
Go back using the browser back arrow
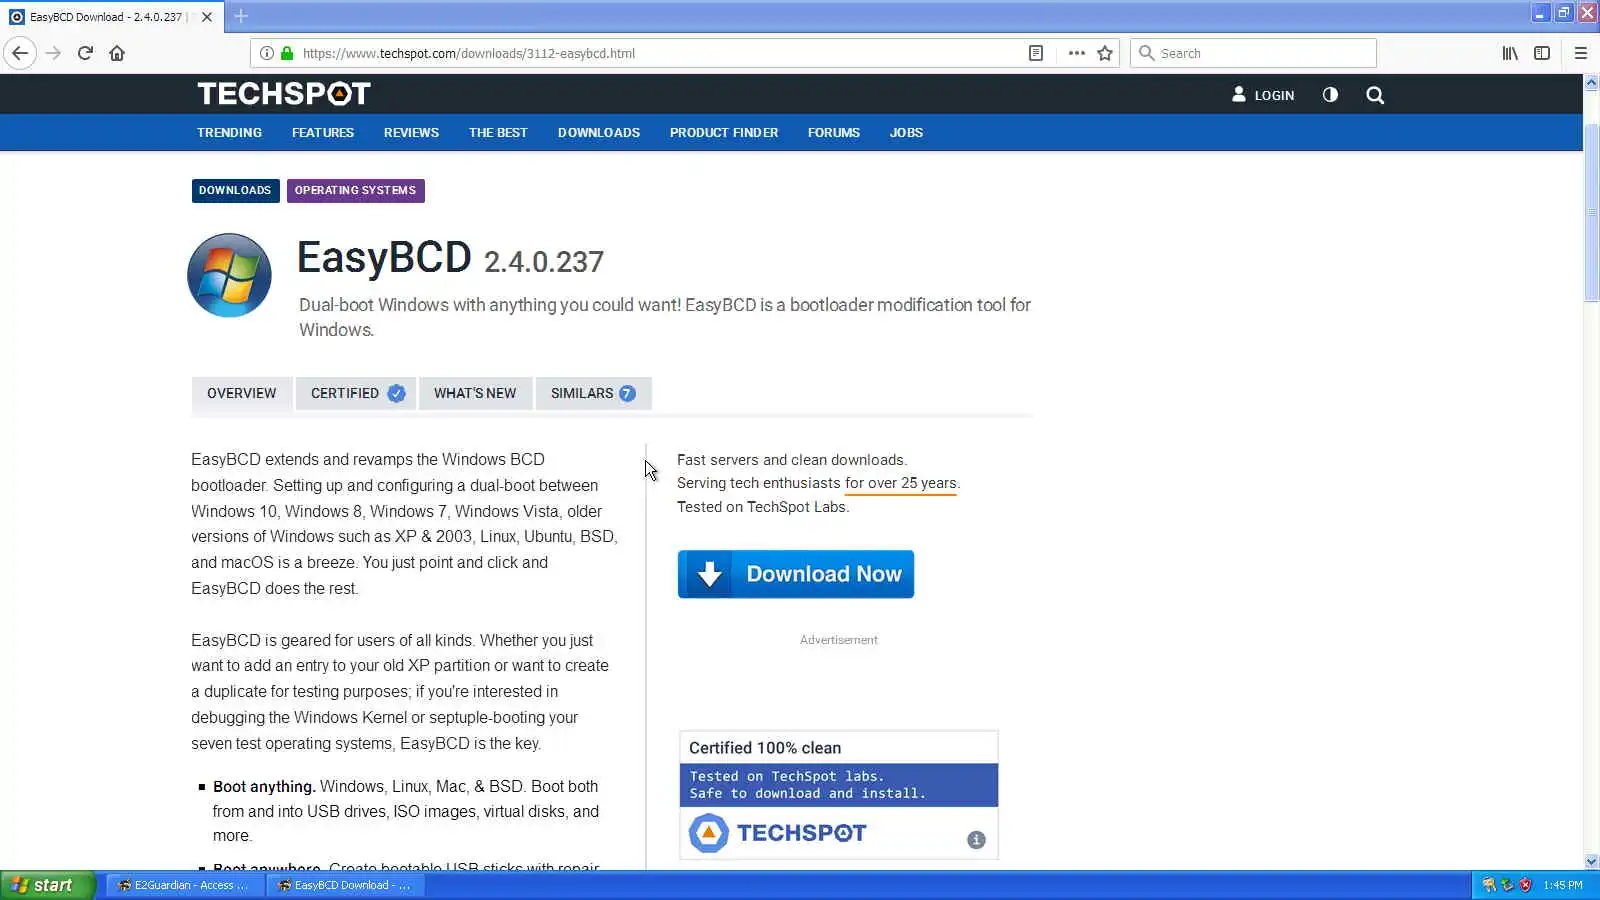pos(20,53)
